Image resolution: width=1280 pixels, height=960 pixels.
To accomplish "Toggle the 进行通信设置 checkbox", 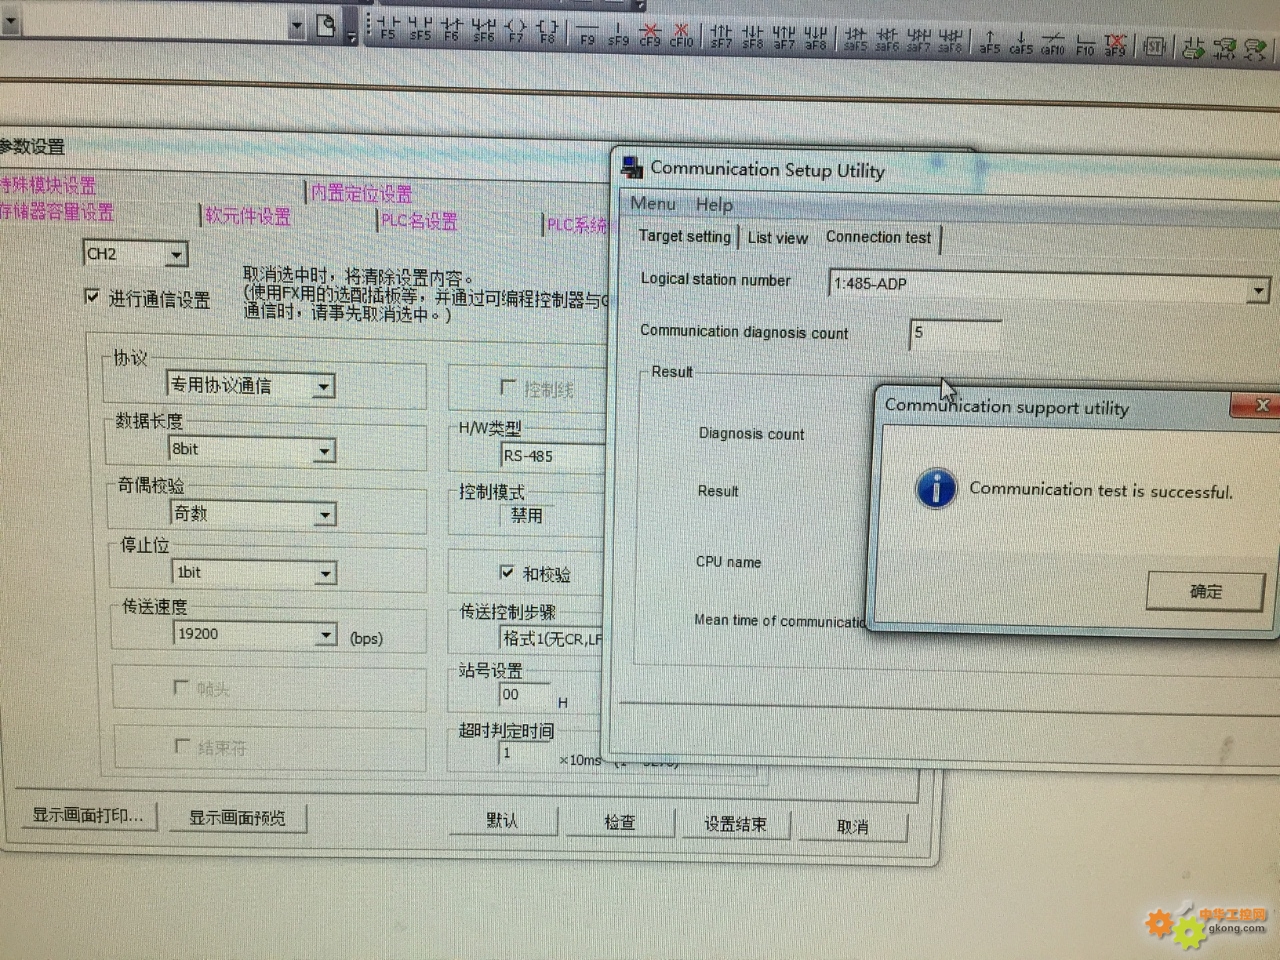I will pos(93,297).
